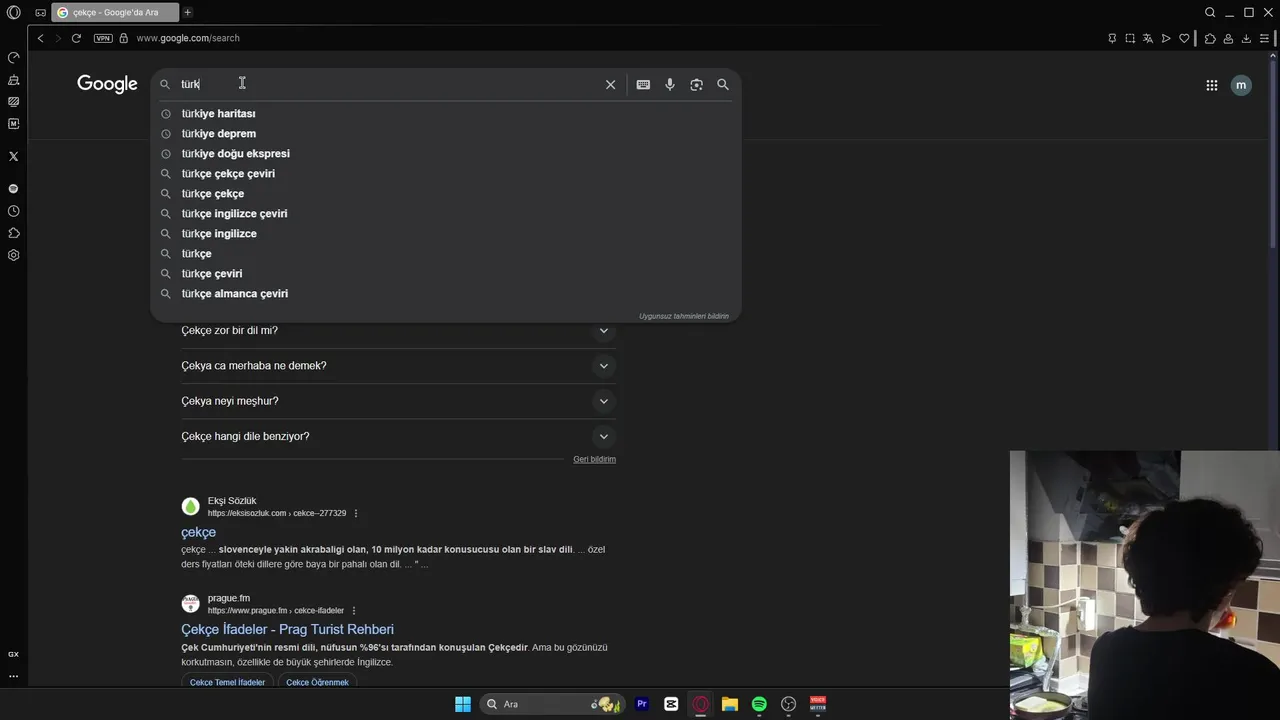Click 'Uygunsuz tahminleri bildirin' link
1280x720 pixels.
[684, 316]
